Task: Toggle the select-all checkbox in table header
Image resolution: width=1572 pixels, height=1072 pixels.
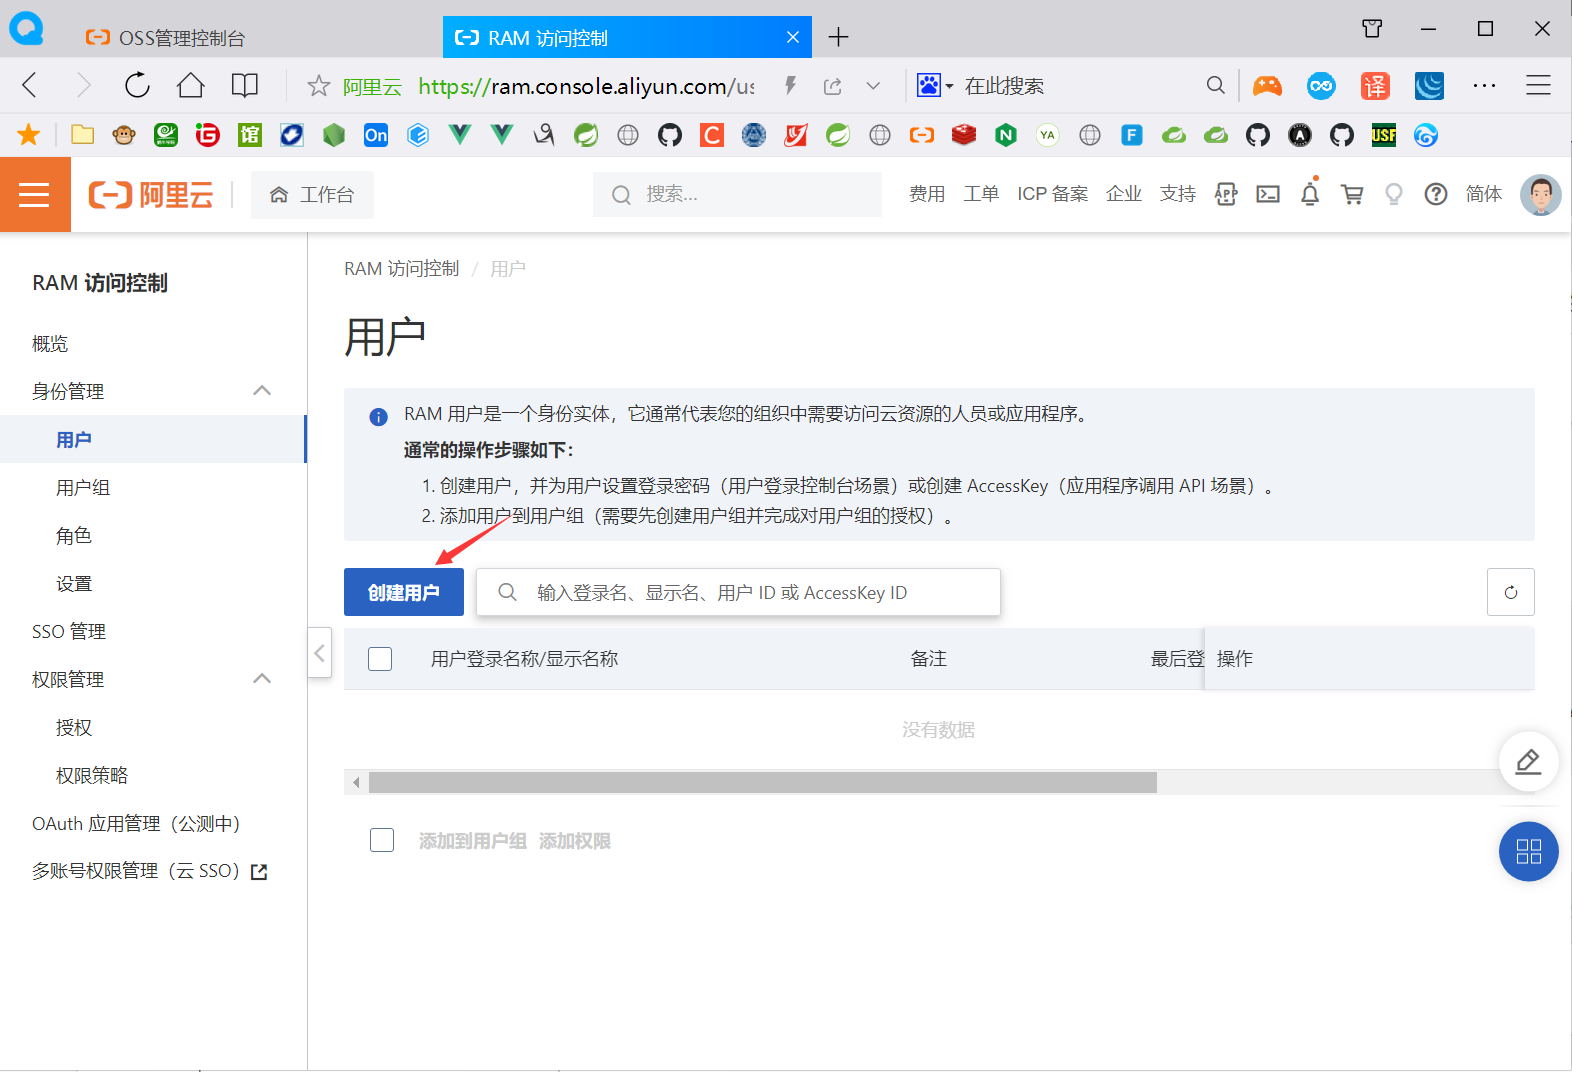Action: click(x=380, y=659)
